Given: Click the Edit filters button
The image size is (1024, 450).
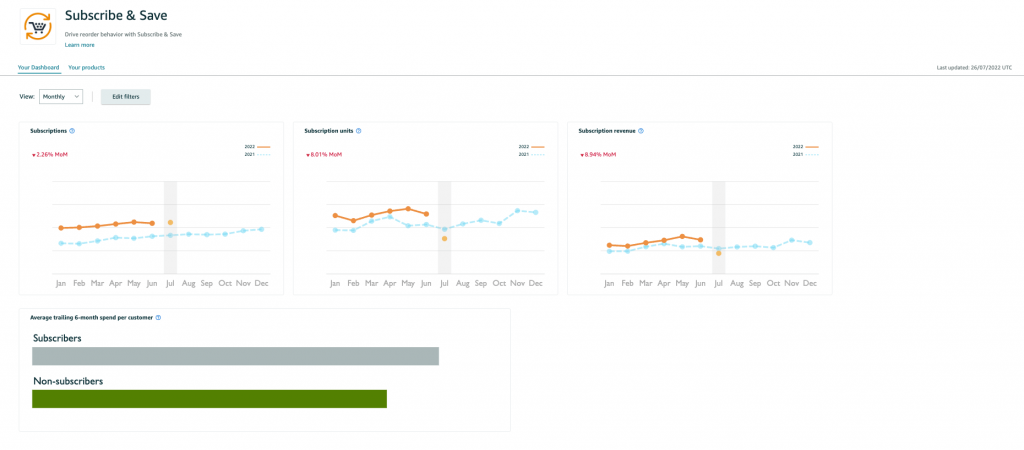Looking at the screenshot, I should (125, 97).
